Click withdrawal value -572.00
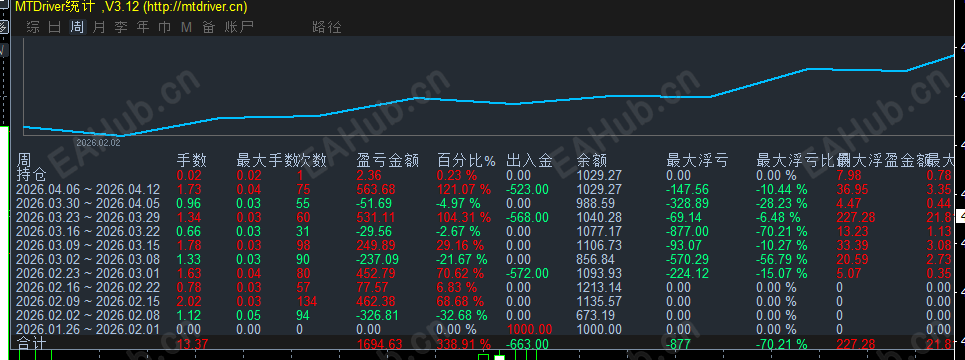965x360 pixels. point(527,273)
